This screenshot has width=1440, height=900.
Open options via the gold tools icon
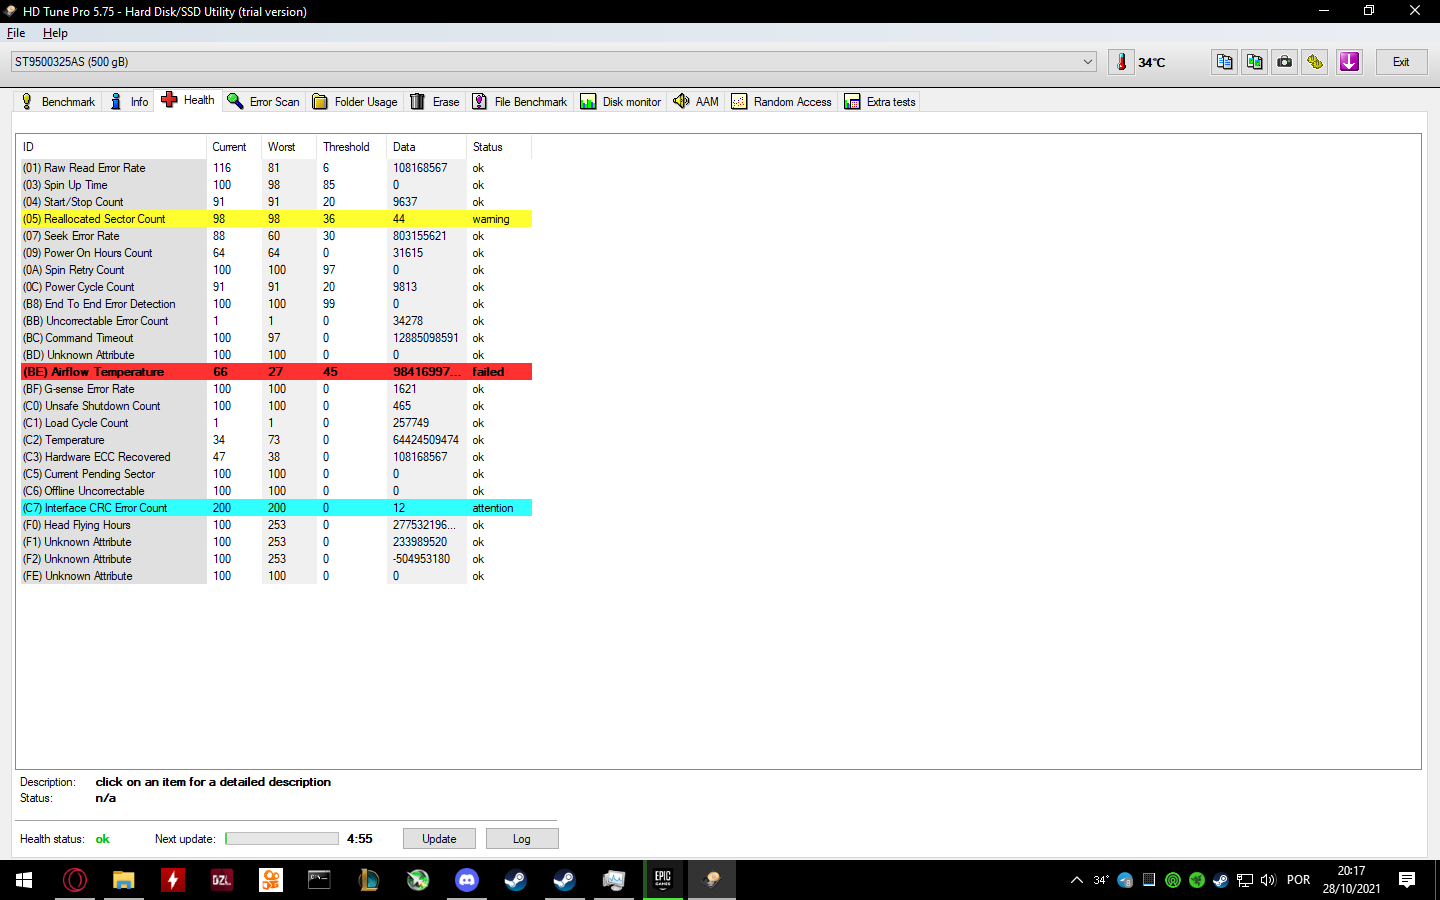pyautogui.click(x=1315, y=62)
